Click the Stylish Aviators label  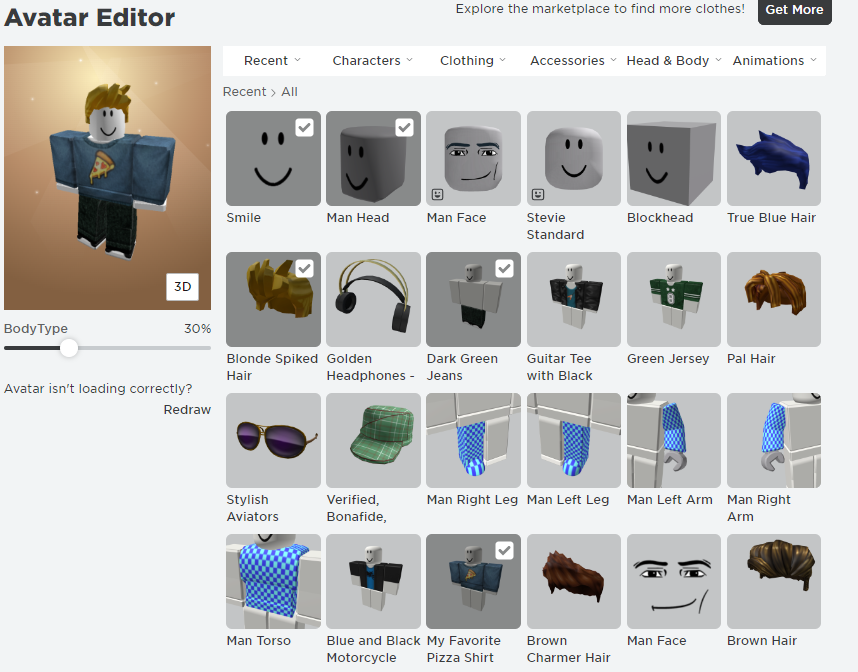point(253,508)
